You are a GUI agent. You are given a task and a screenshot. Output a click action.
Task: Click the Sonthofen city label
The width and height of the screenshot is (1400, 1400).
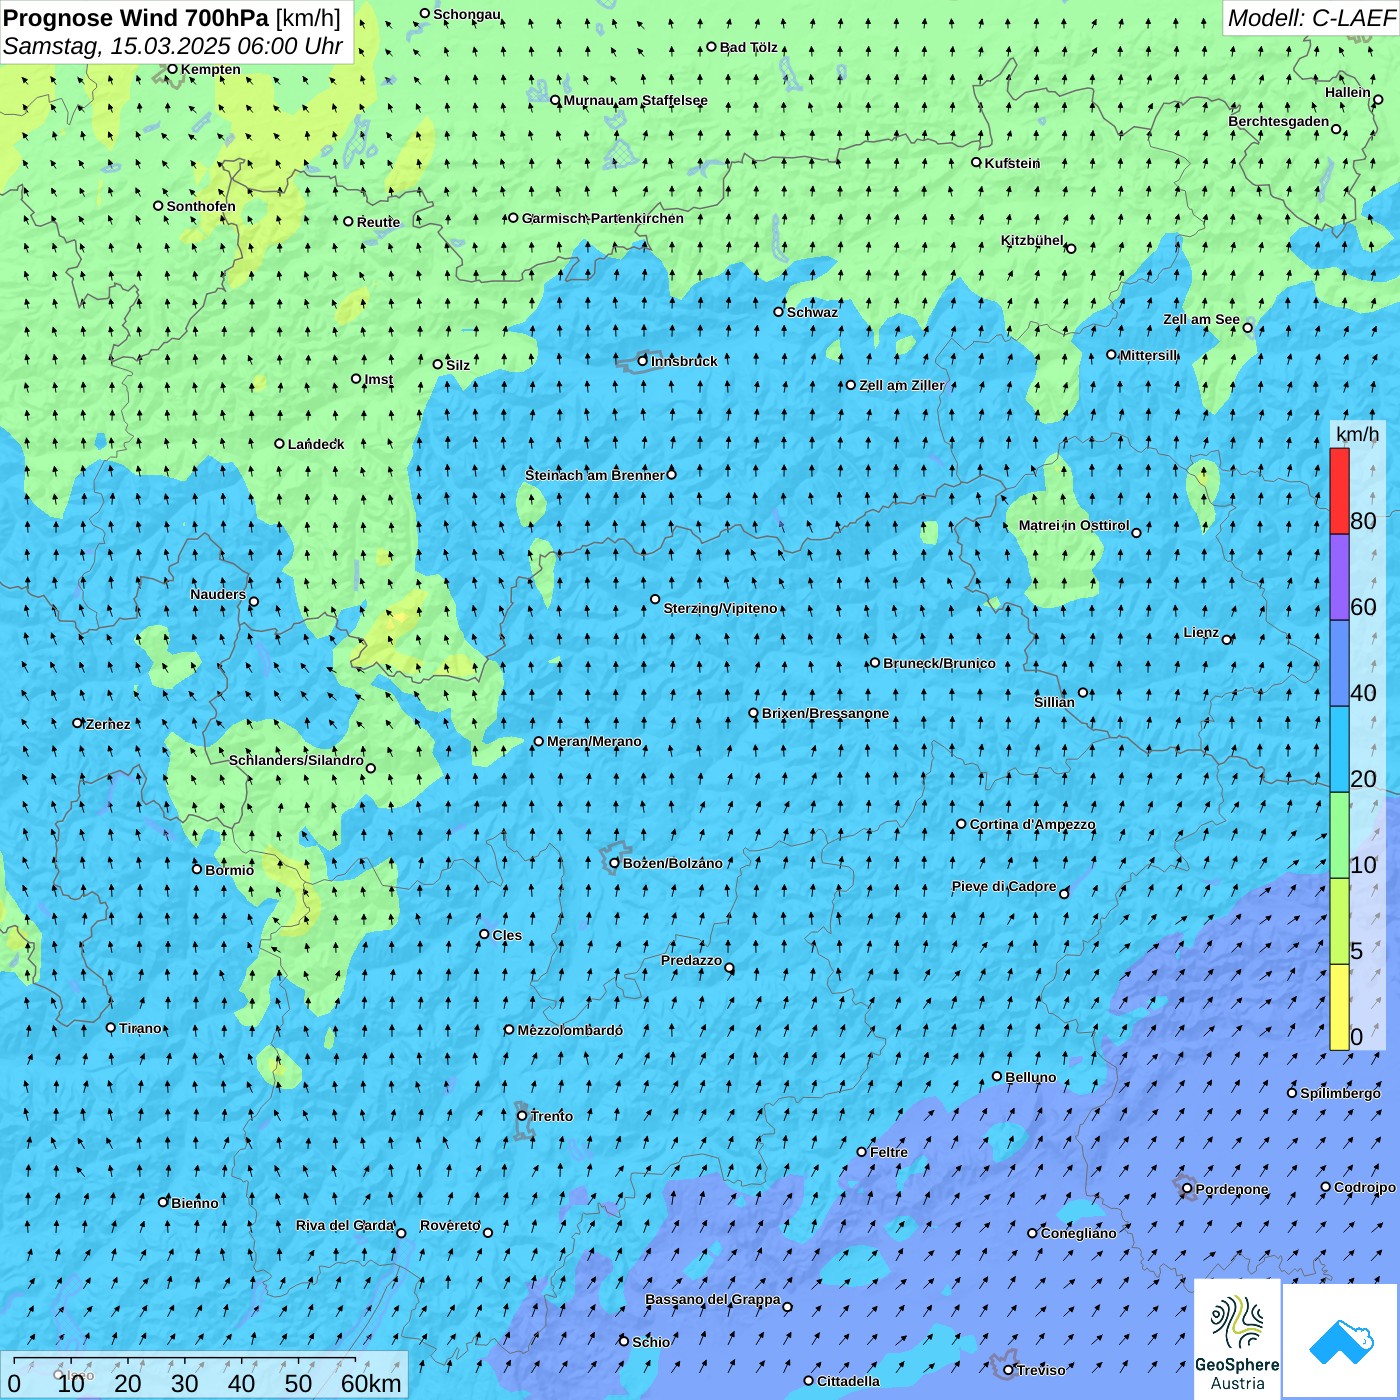pos(201,206)
